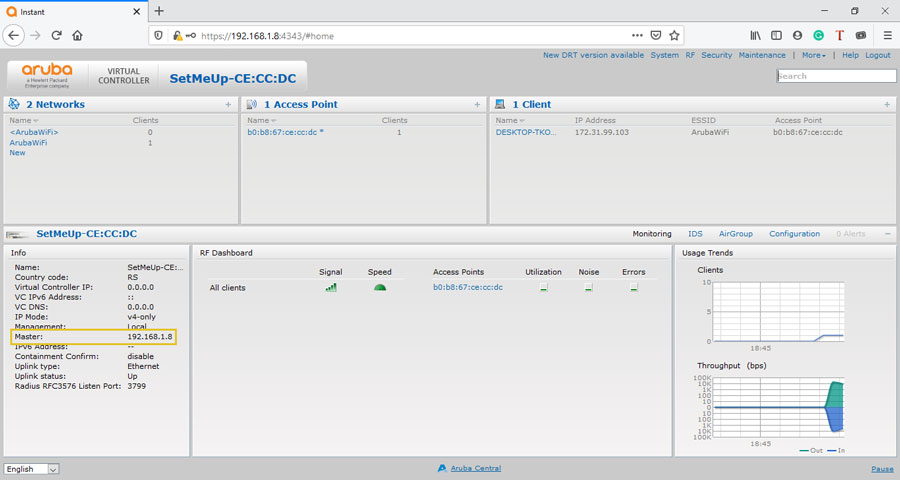Click the search input field
Screen dimensions: 900x480
[837, 76]
